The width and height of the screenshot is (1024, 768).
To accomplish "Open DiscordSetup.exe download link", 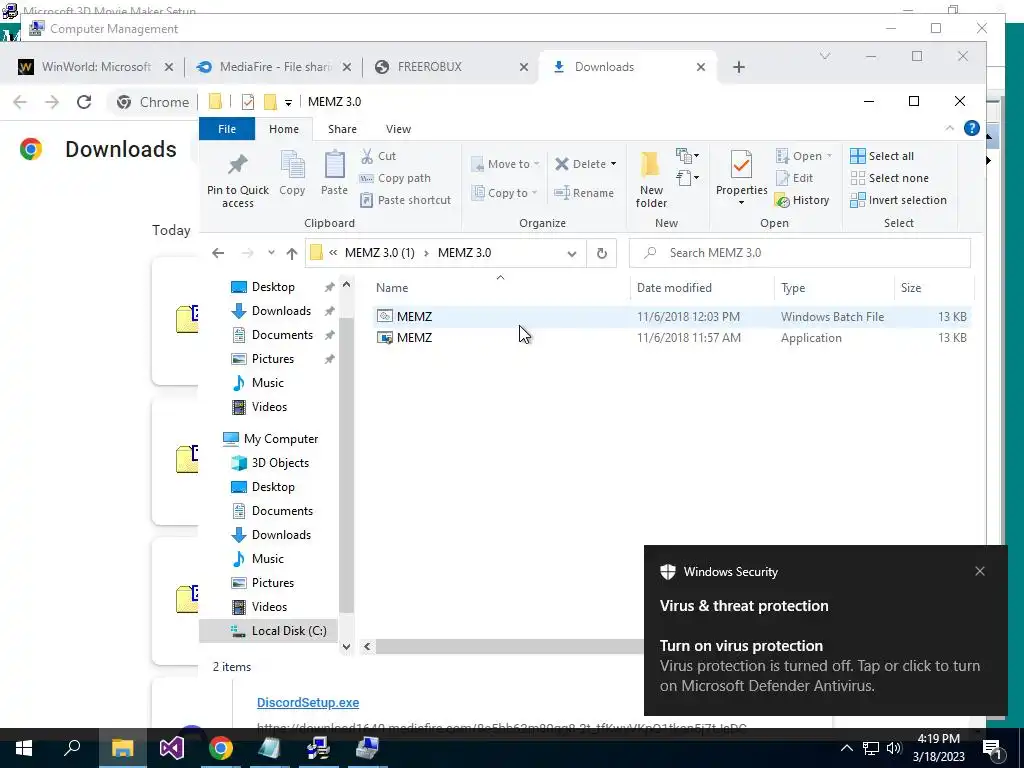I will coord(308,703).
